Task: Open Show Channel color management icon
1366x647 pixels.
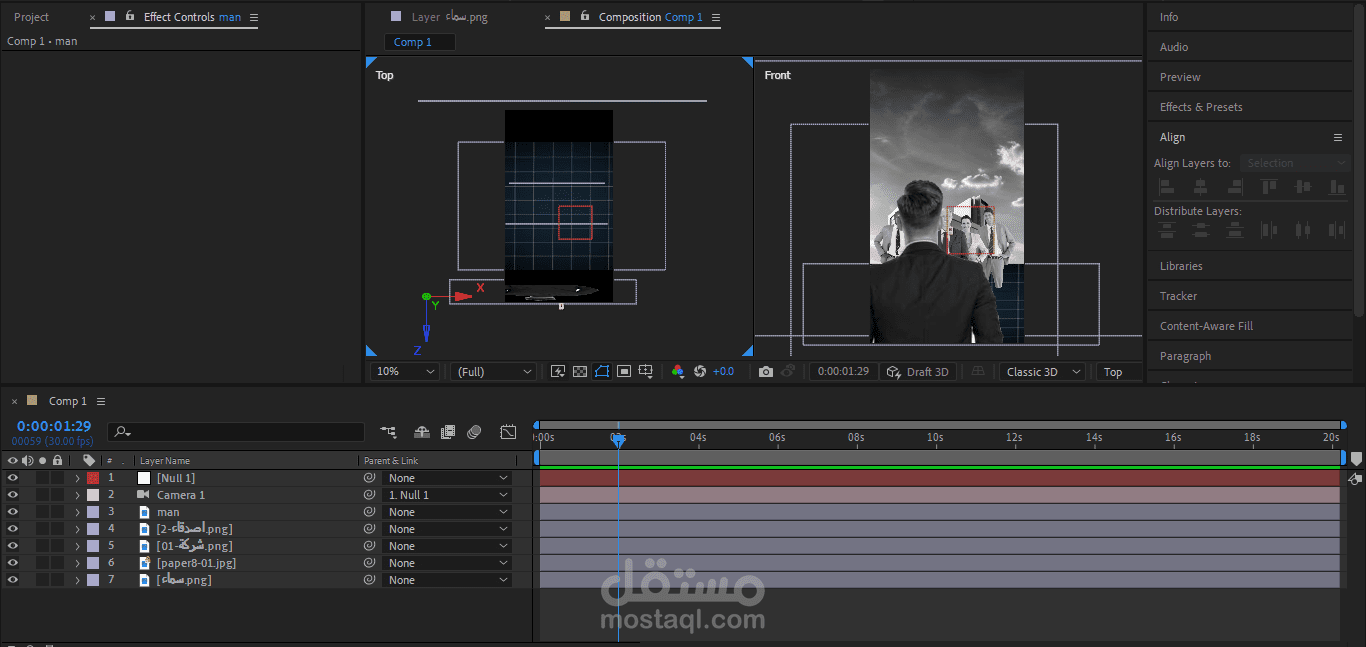Action: click(678, 372)
